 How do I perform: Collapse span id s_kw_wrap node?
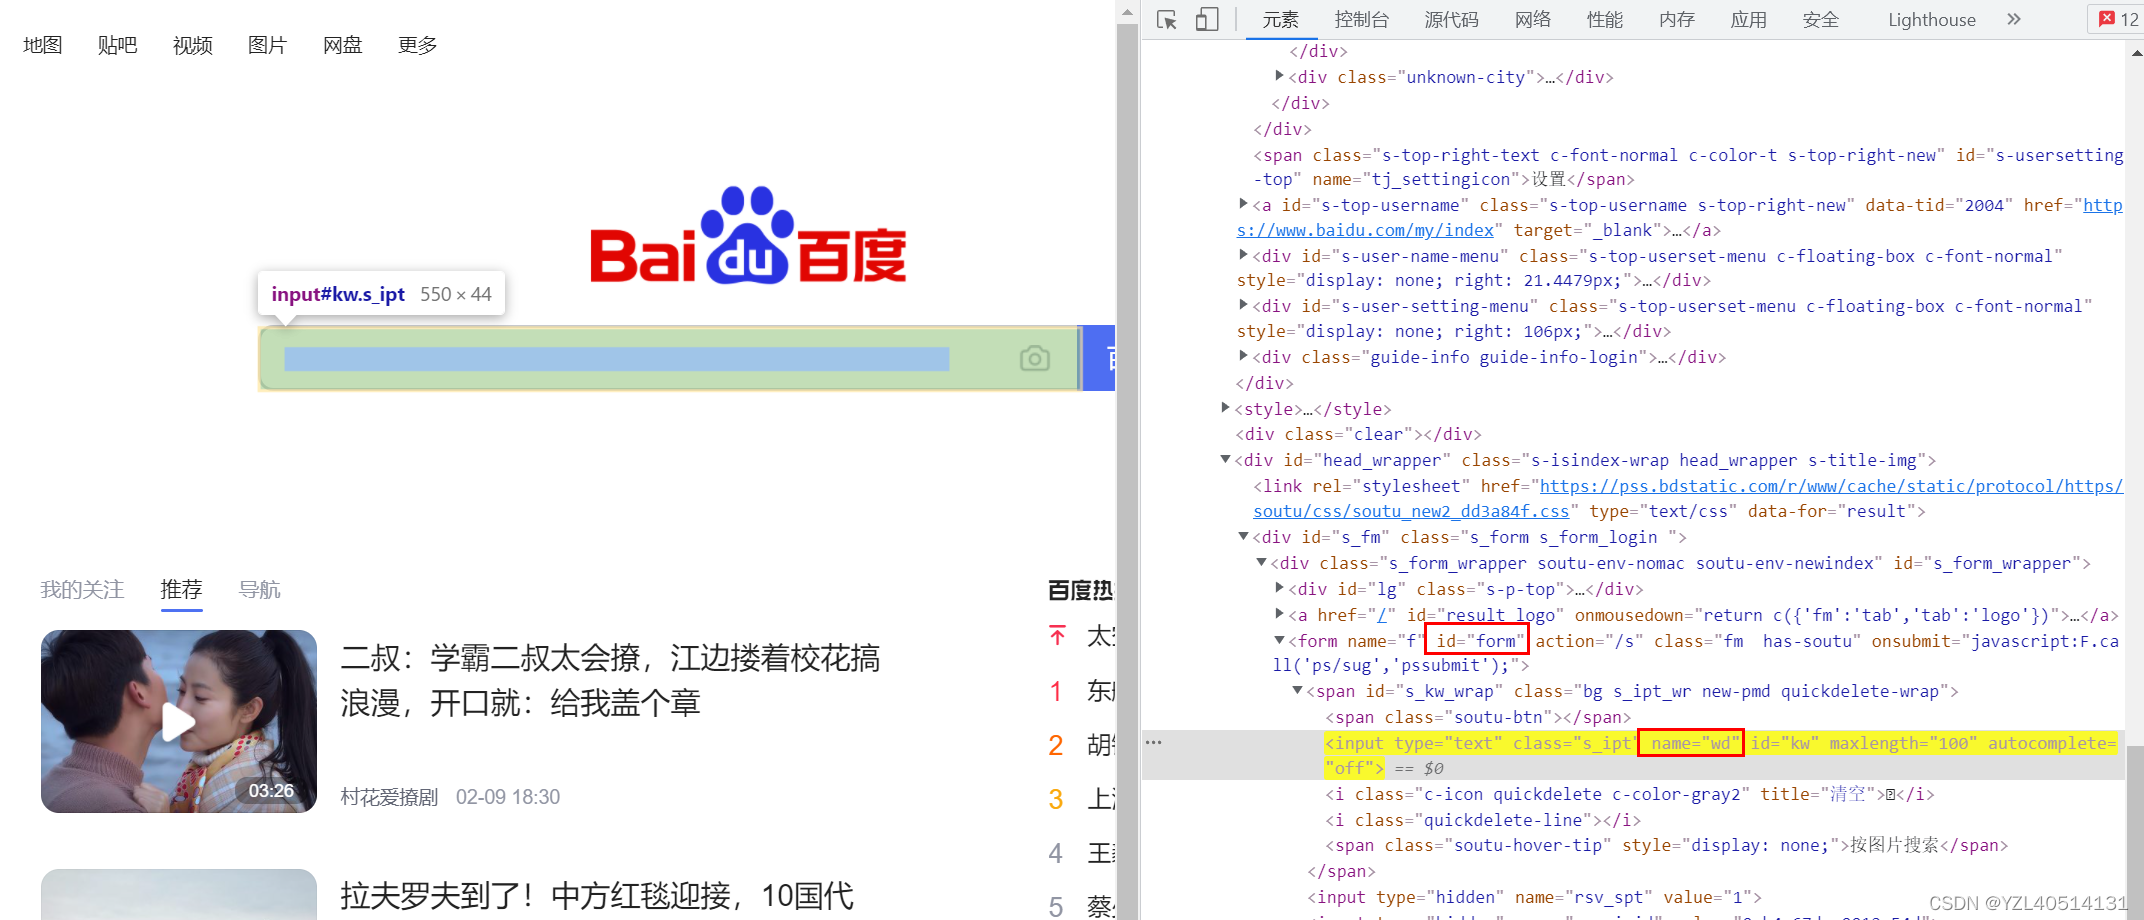tap(1297, 691)
